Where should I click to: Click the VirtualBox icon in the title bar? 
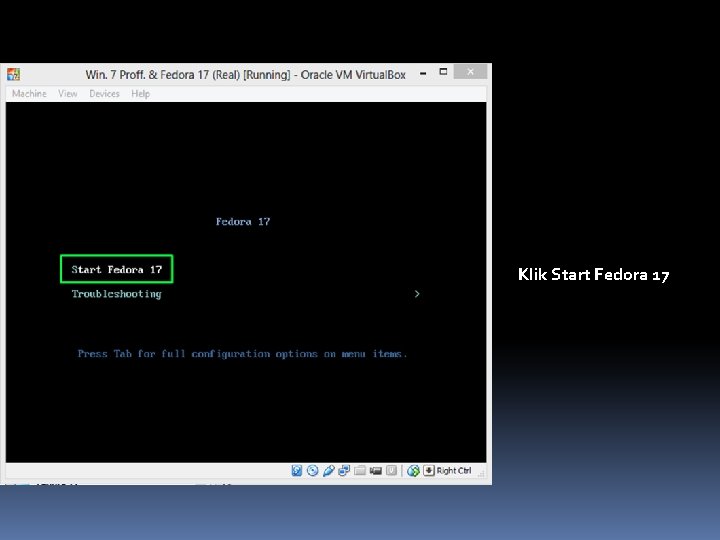(x=13, y=74)
